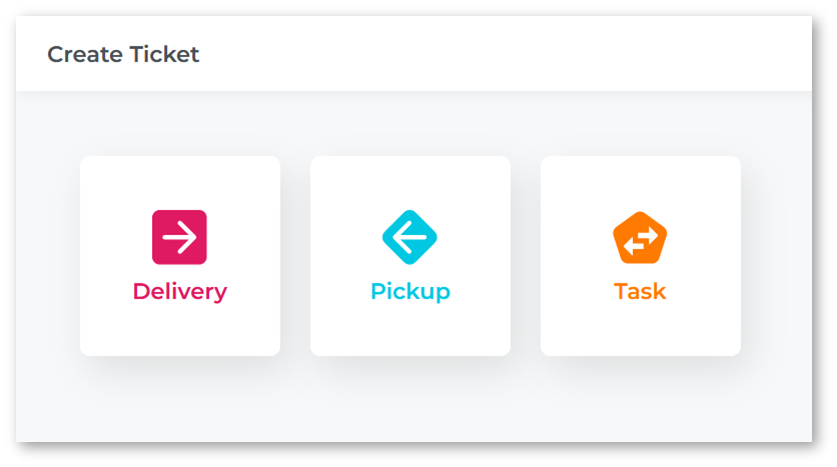Tap the blue diamond icon above Pickup
This screenshot has width=837, height=467.
pyautogui.click(x=410, y=237)
